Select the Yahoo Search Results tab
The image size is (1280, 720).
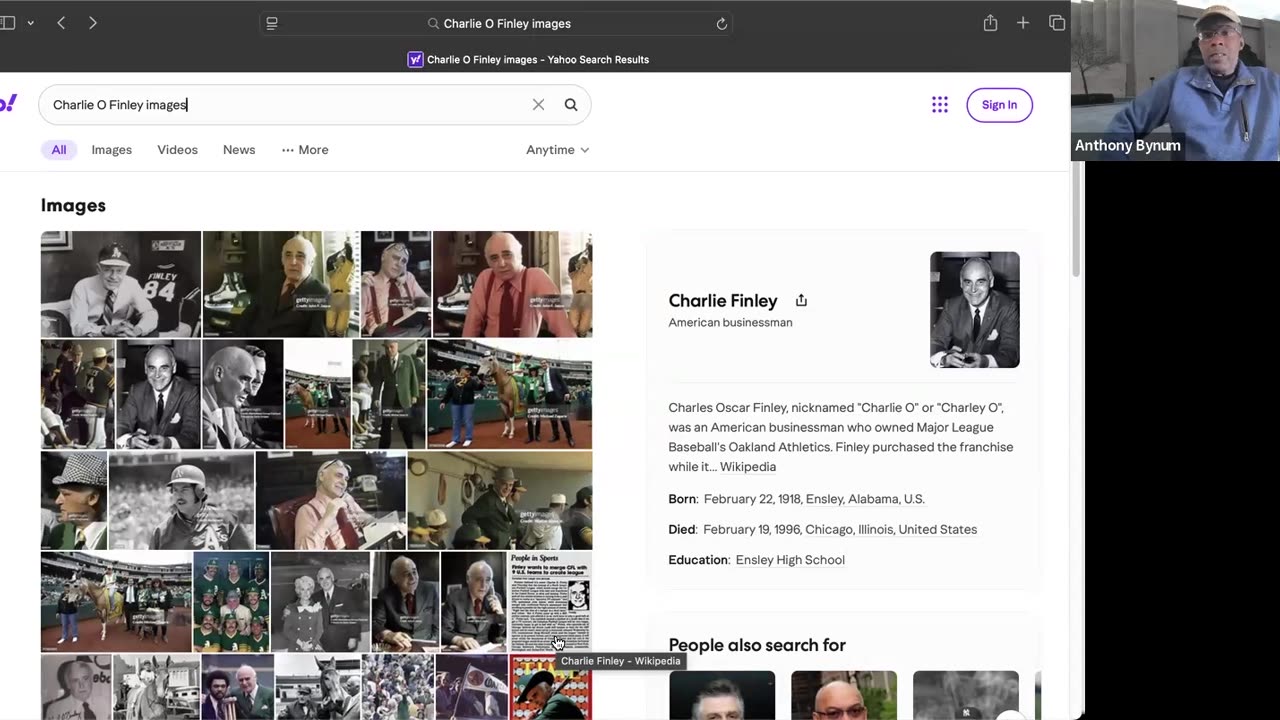pos(528,59)
